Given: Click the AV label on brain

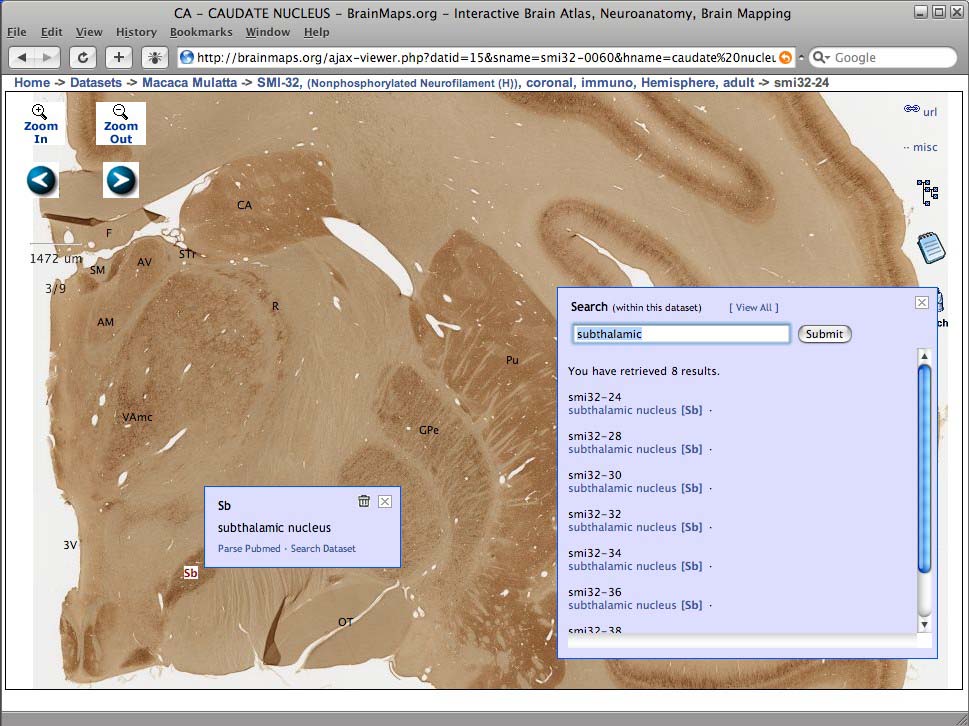Looking at the screenshot, I should [144, 263].
